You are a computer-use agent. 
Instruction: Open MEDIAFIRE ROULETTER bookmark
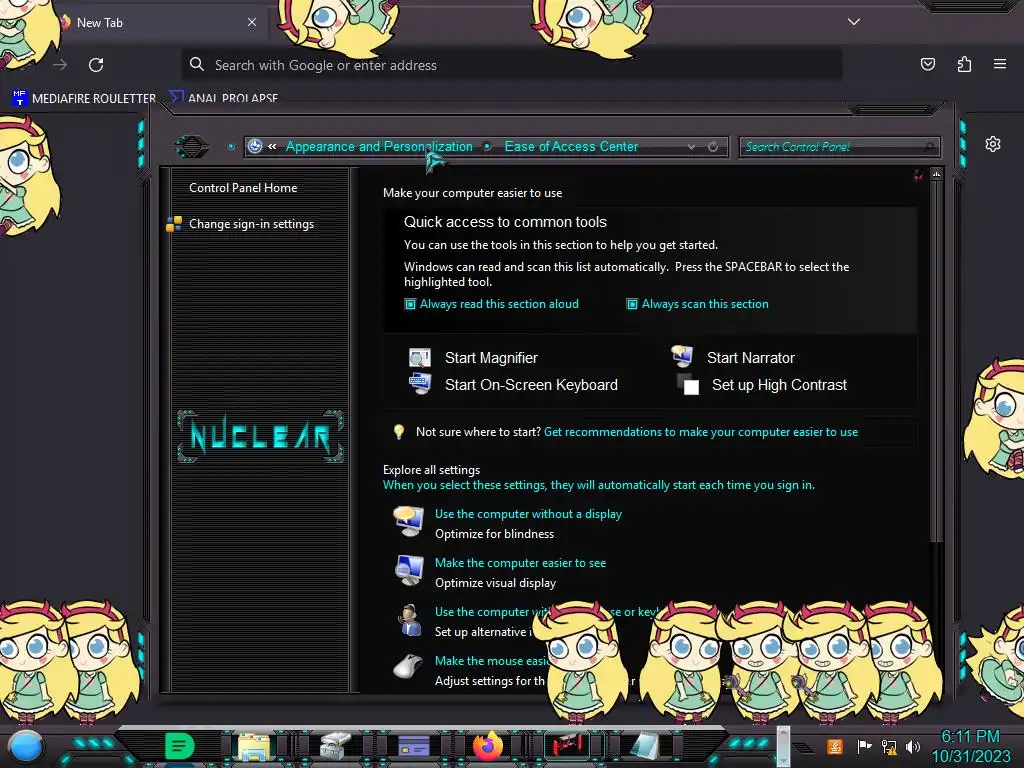(x=84, y=98)
